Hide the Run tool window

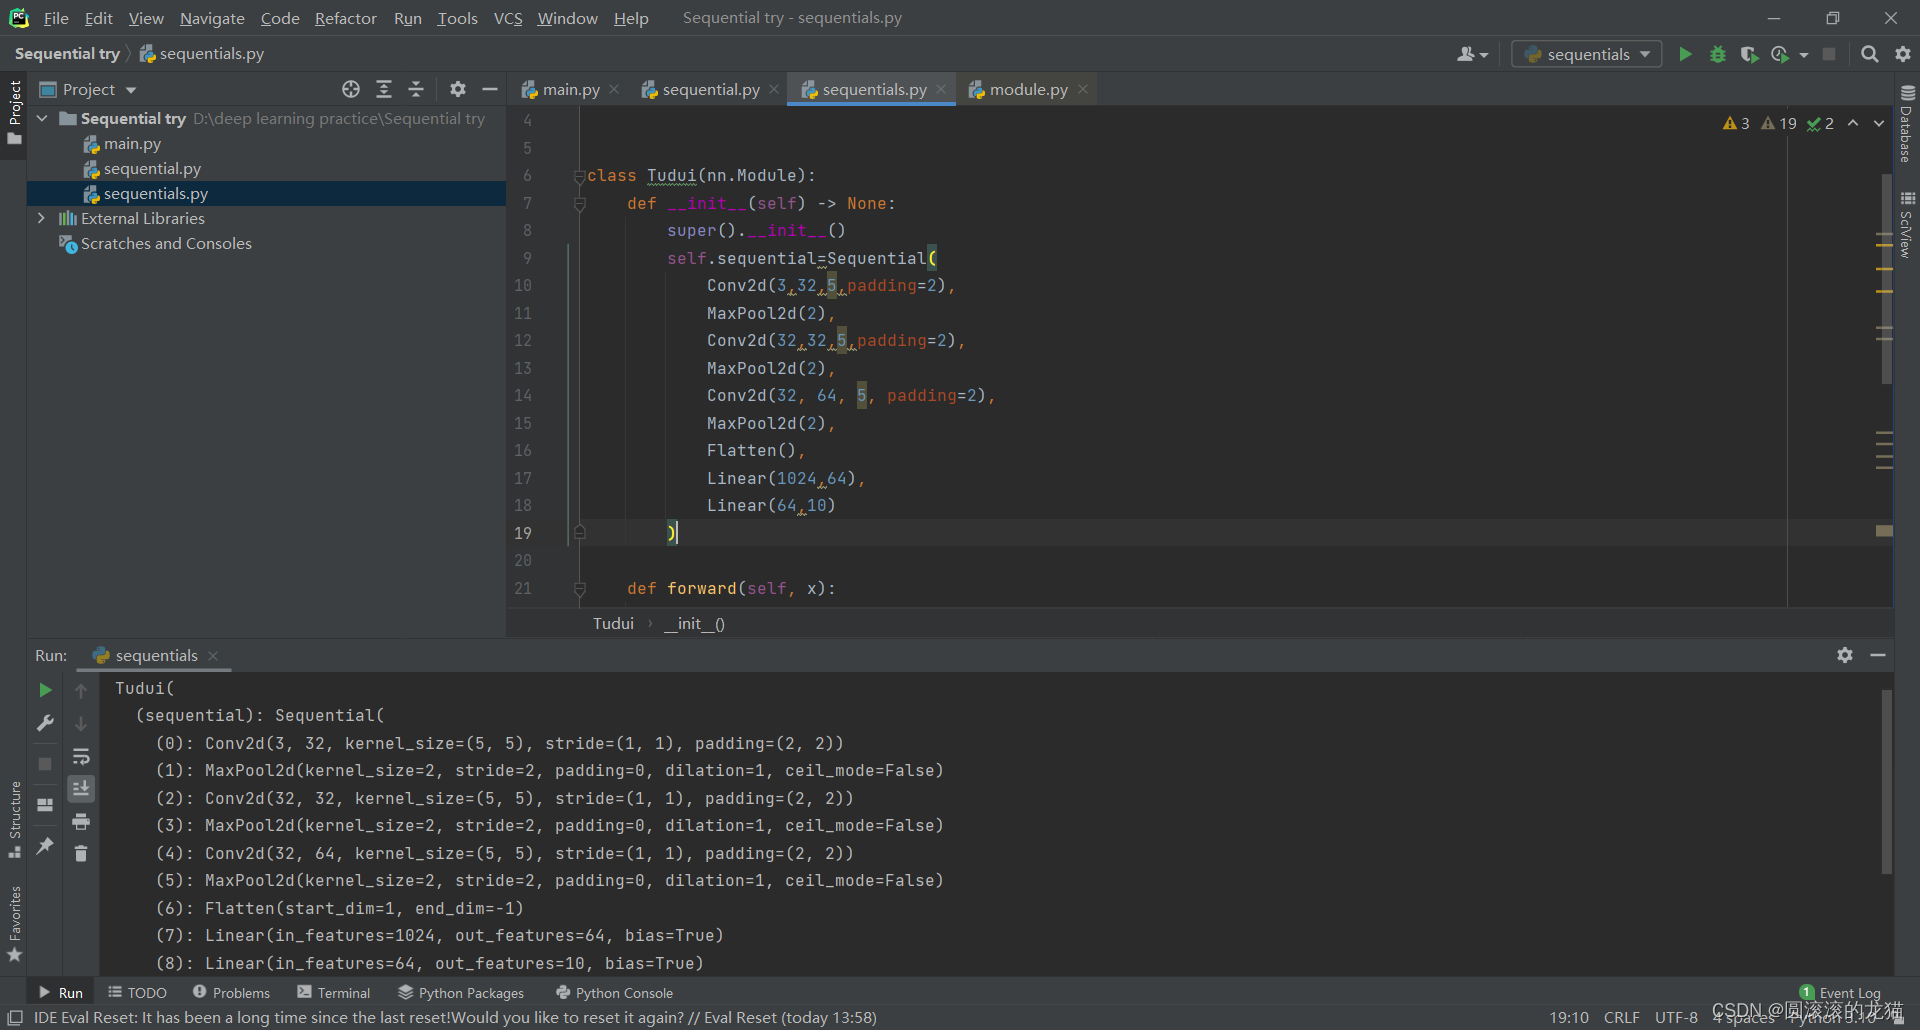pyautogui.click(x=1878, y=655)
